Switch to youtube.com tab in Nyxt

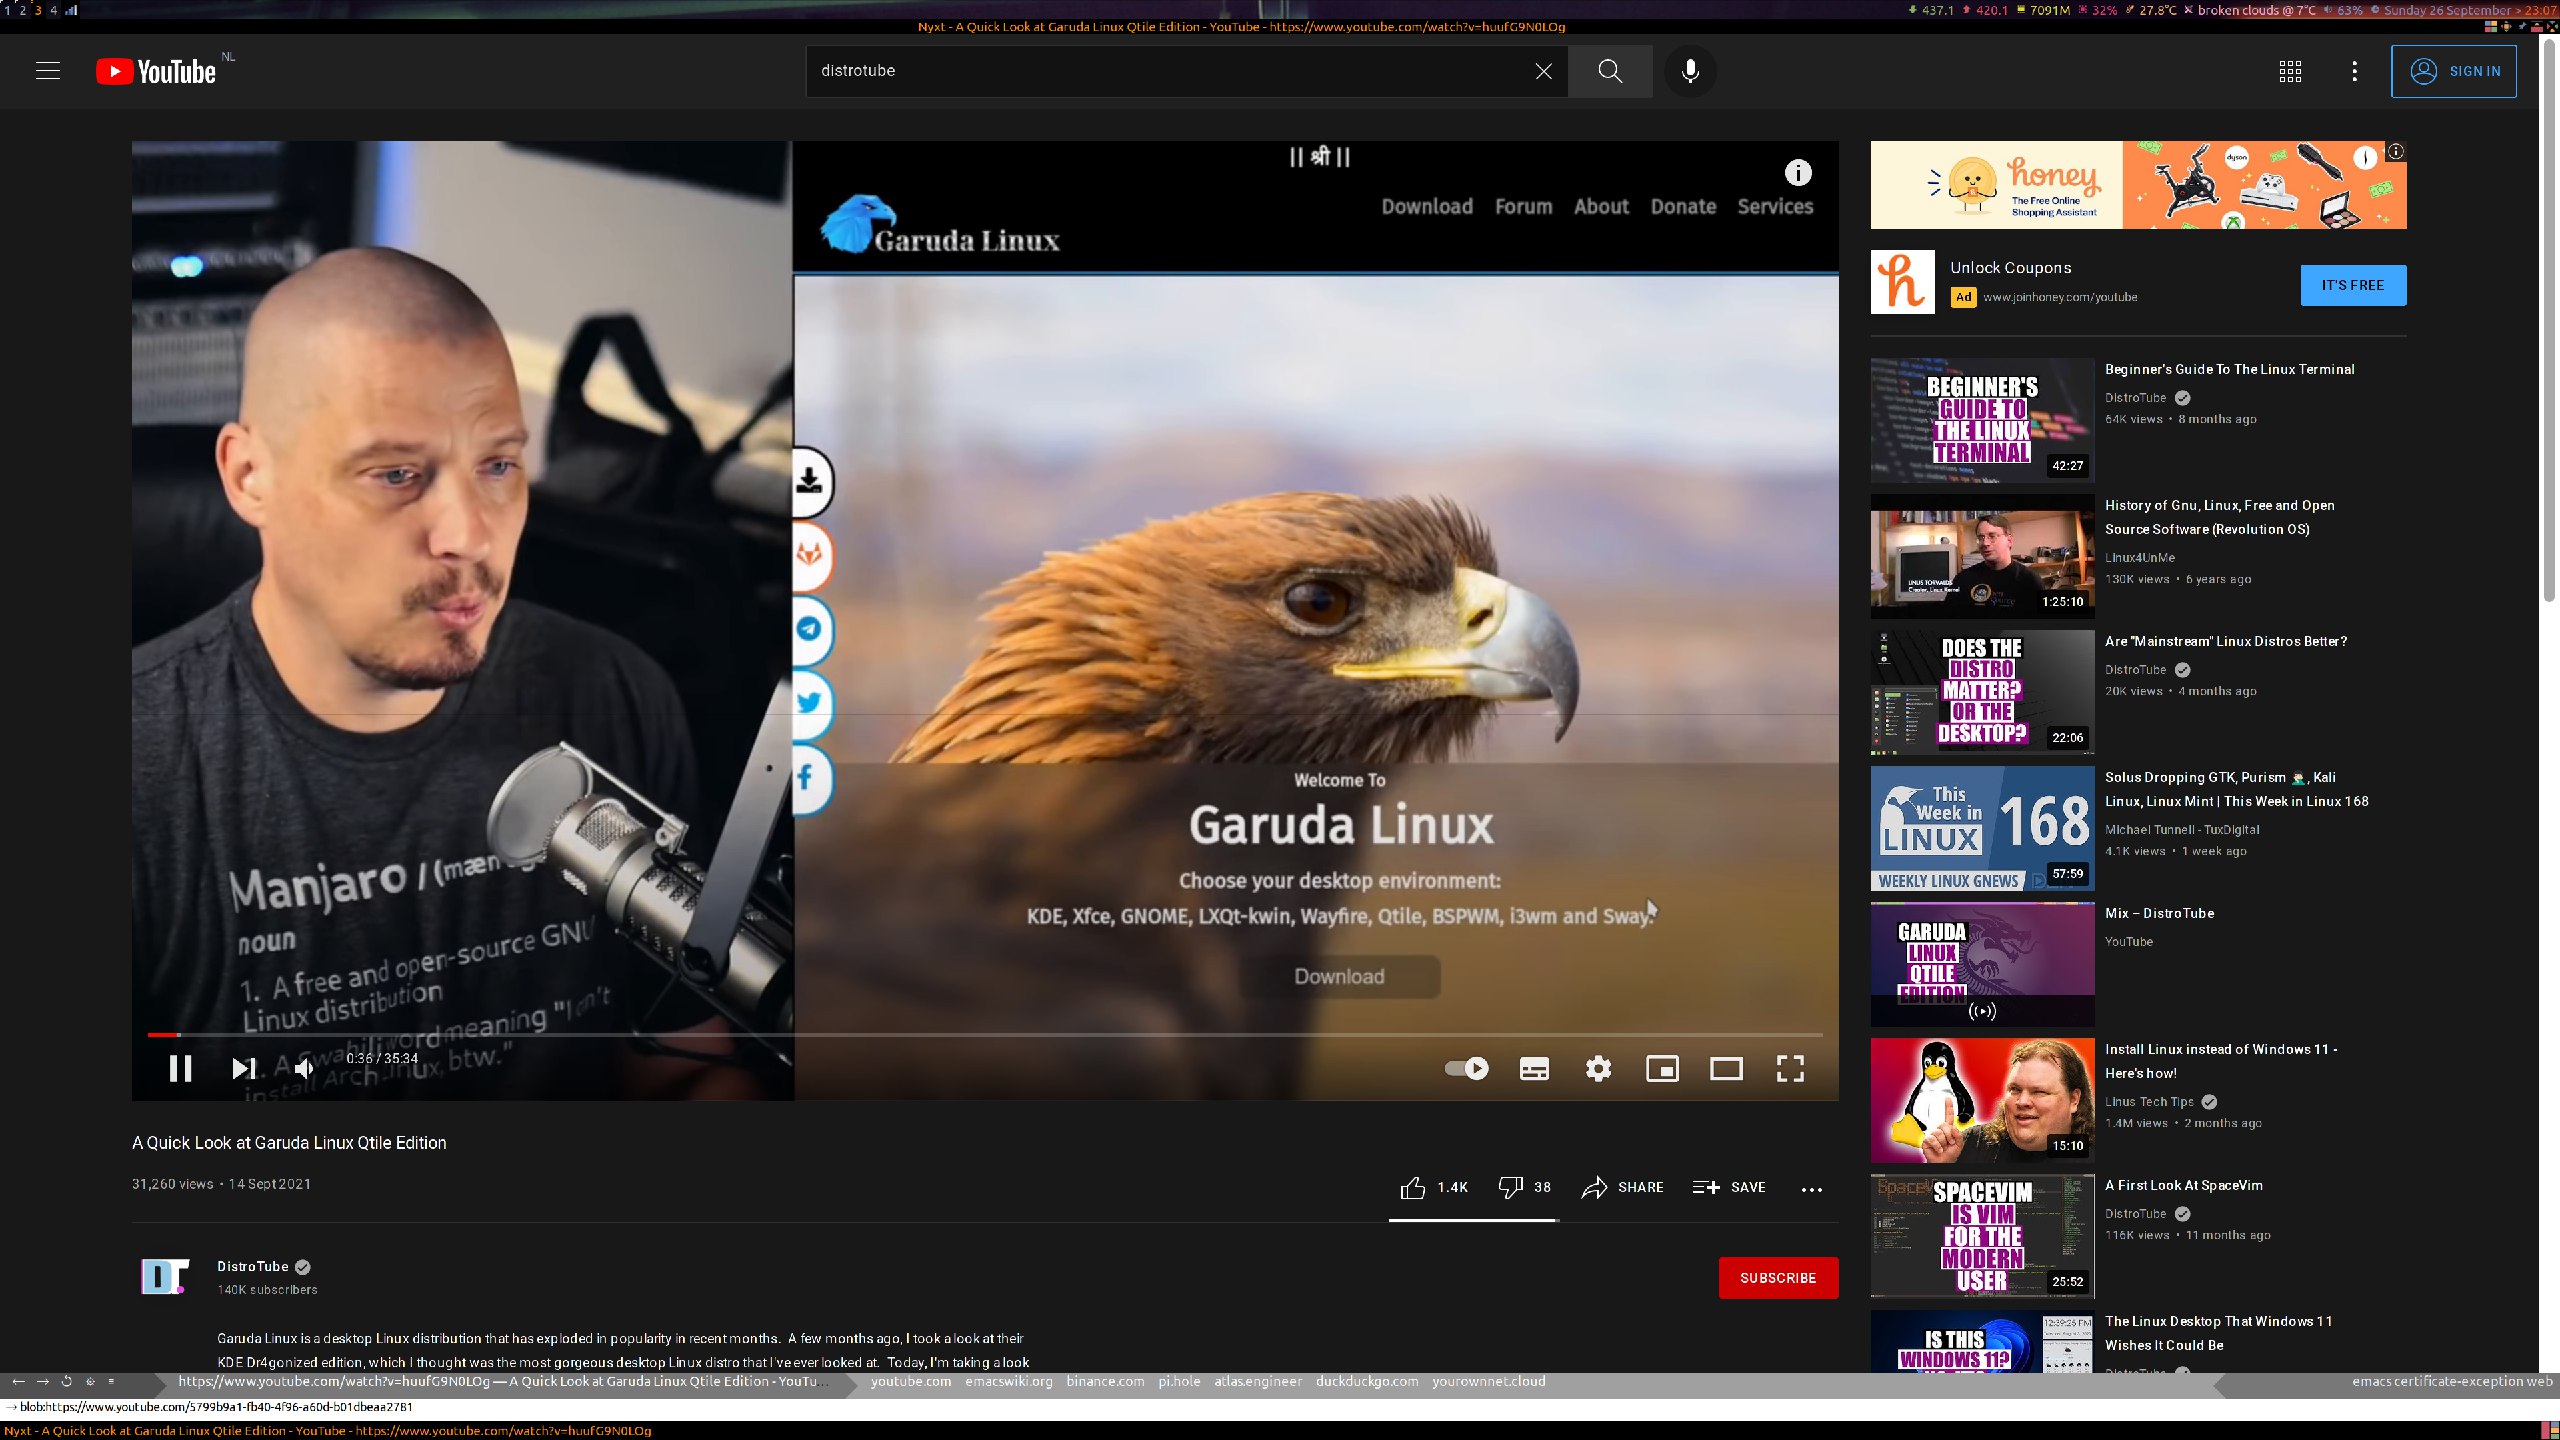point(911,1381)
